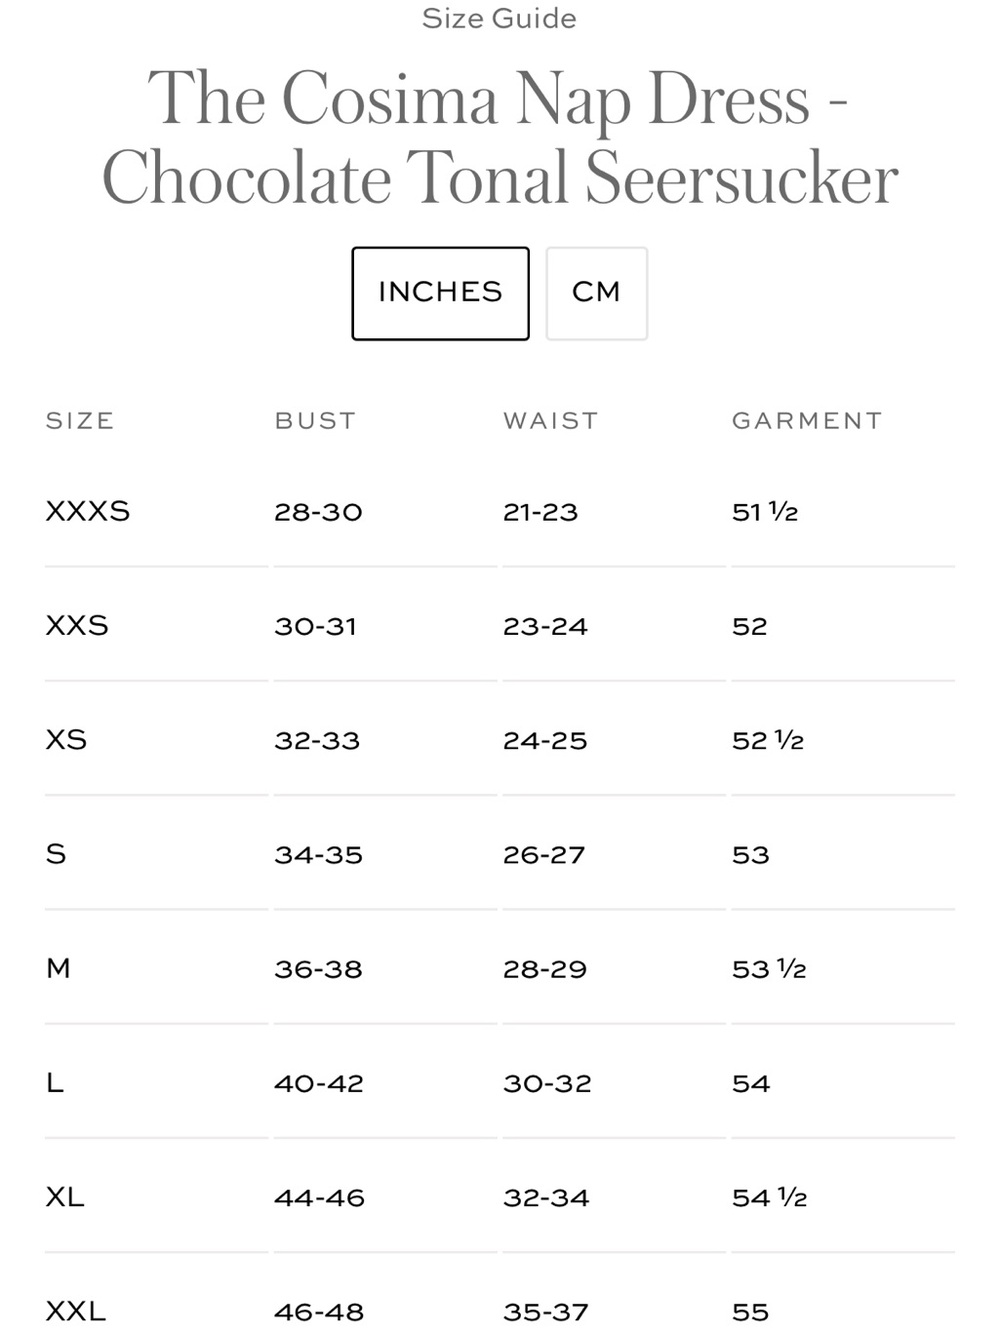Click the SIZE column header
1000x1333 pixels.
click(80, 421)
